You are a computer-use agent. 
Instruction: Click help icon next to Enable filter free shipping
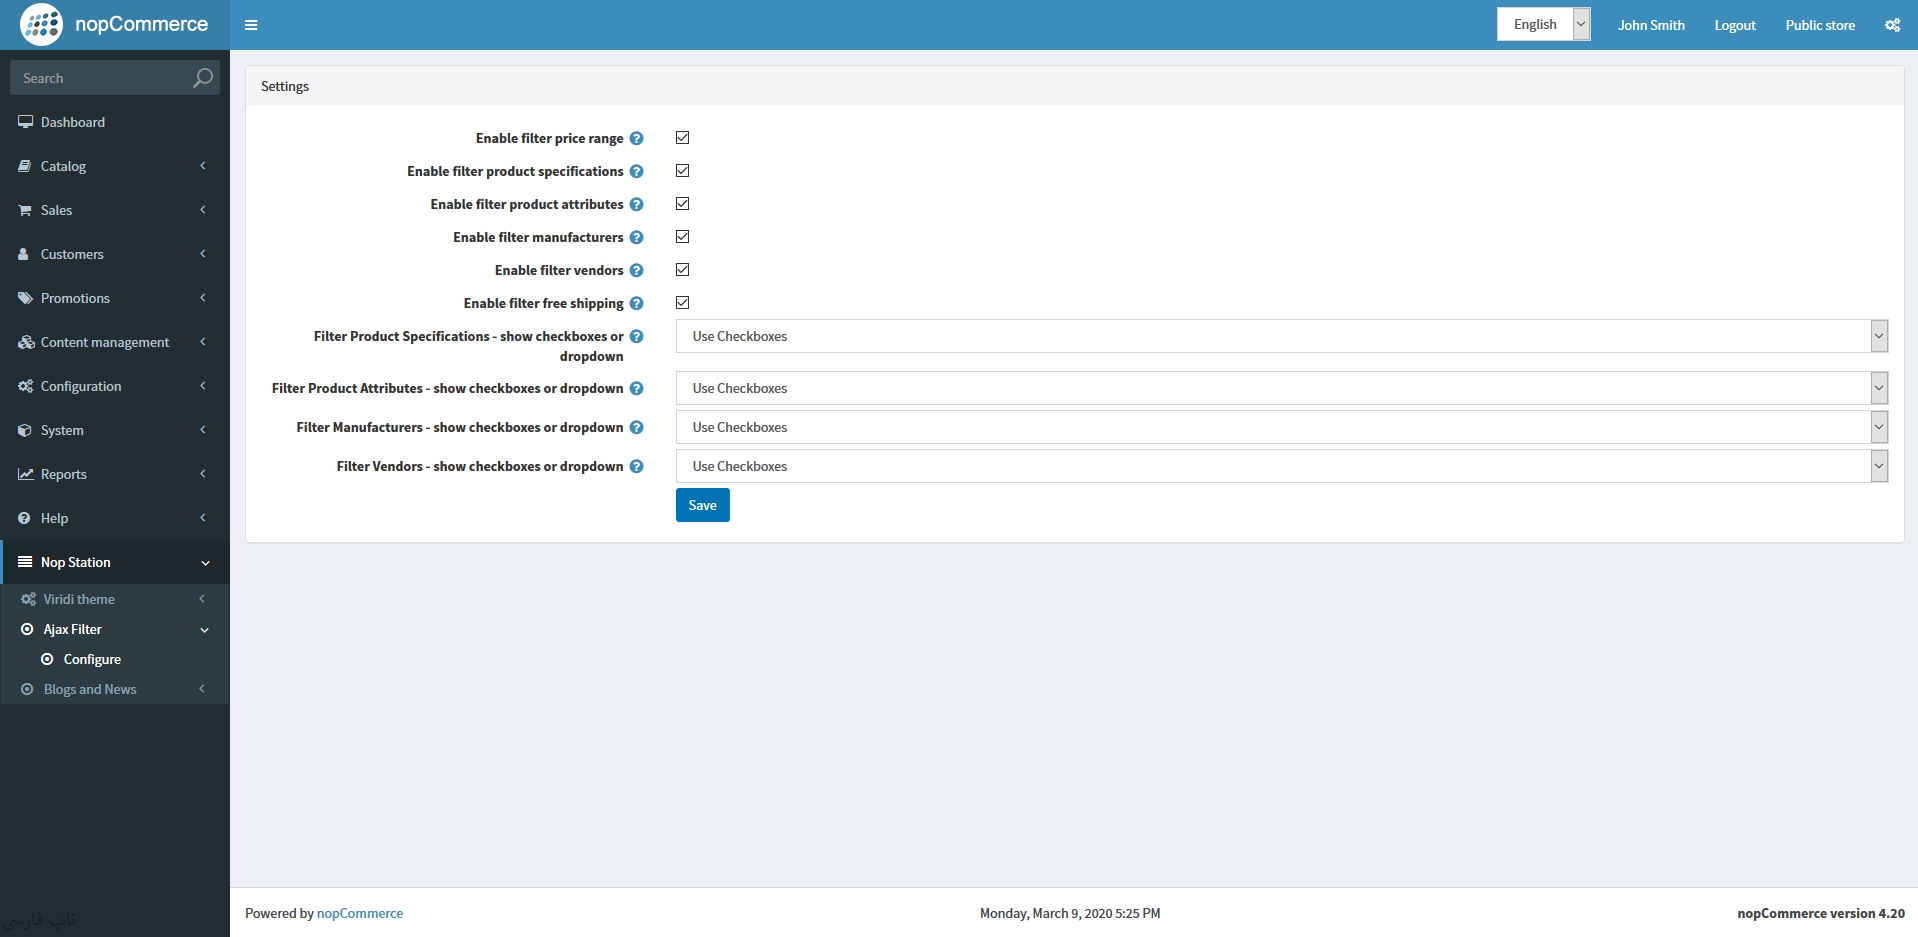coord(636,304)
